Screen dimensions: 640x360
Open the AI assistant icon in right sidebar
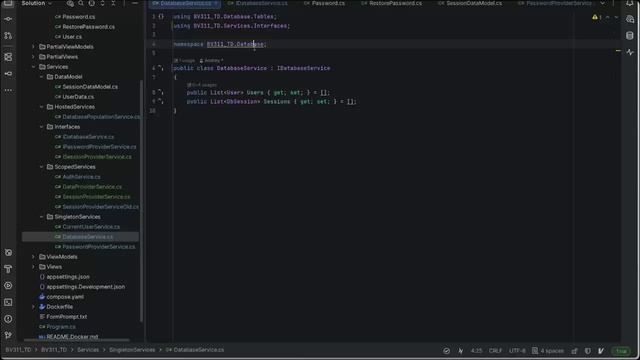tap(630, 19)
